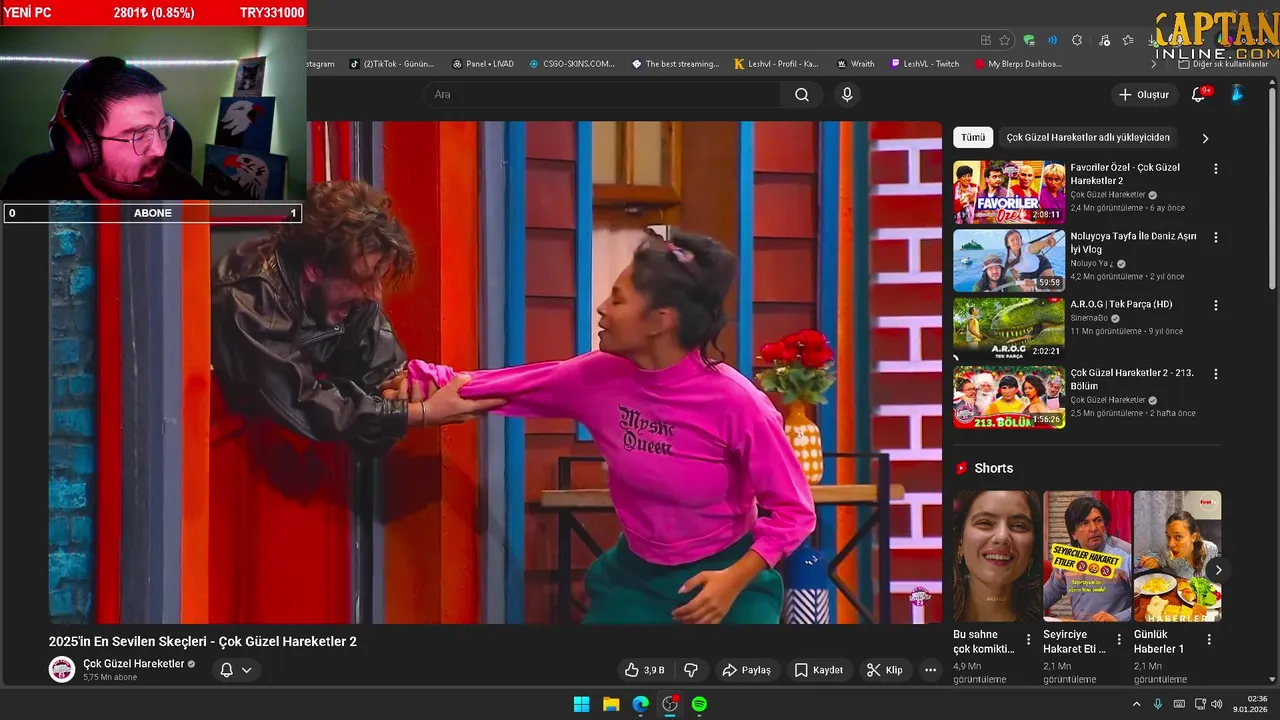Open taskbar clock and date
Viewport: 1280px width, 720px height.
(1251, 704)
